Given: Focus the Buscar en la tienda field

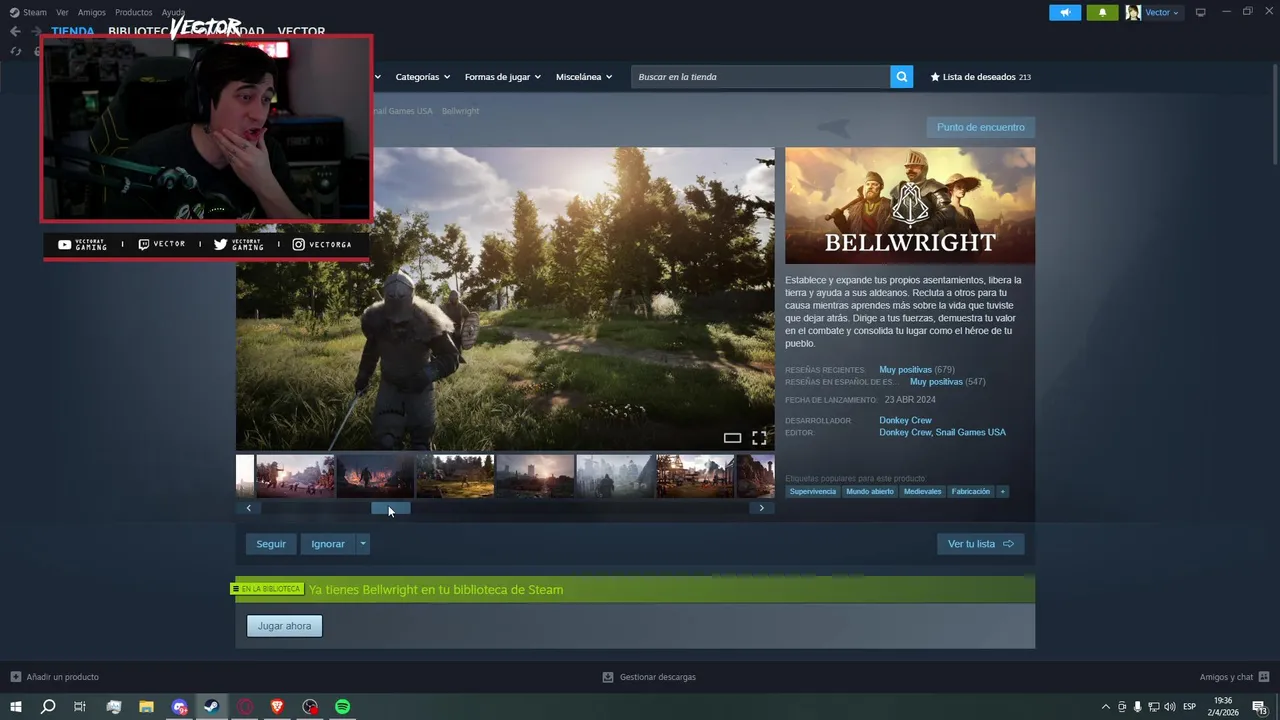Looking at the screenshot, I should click(760, 77).
